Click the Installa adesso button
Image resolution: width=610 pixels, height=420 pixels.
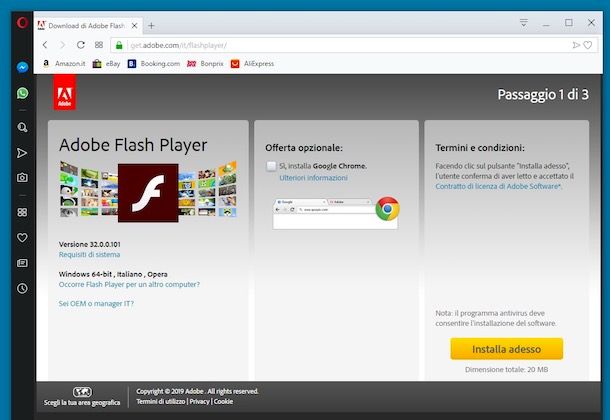pos(507,349)
